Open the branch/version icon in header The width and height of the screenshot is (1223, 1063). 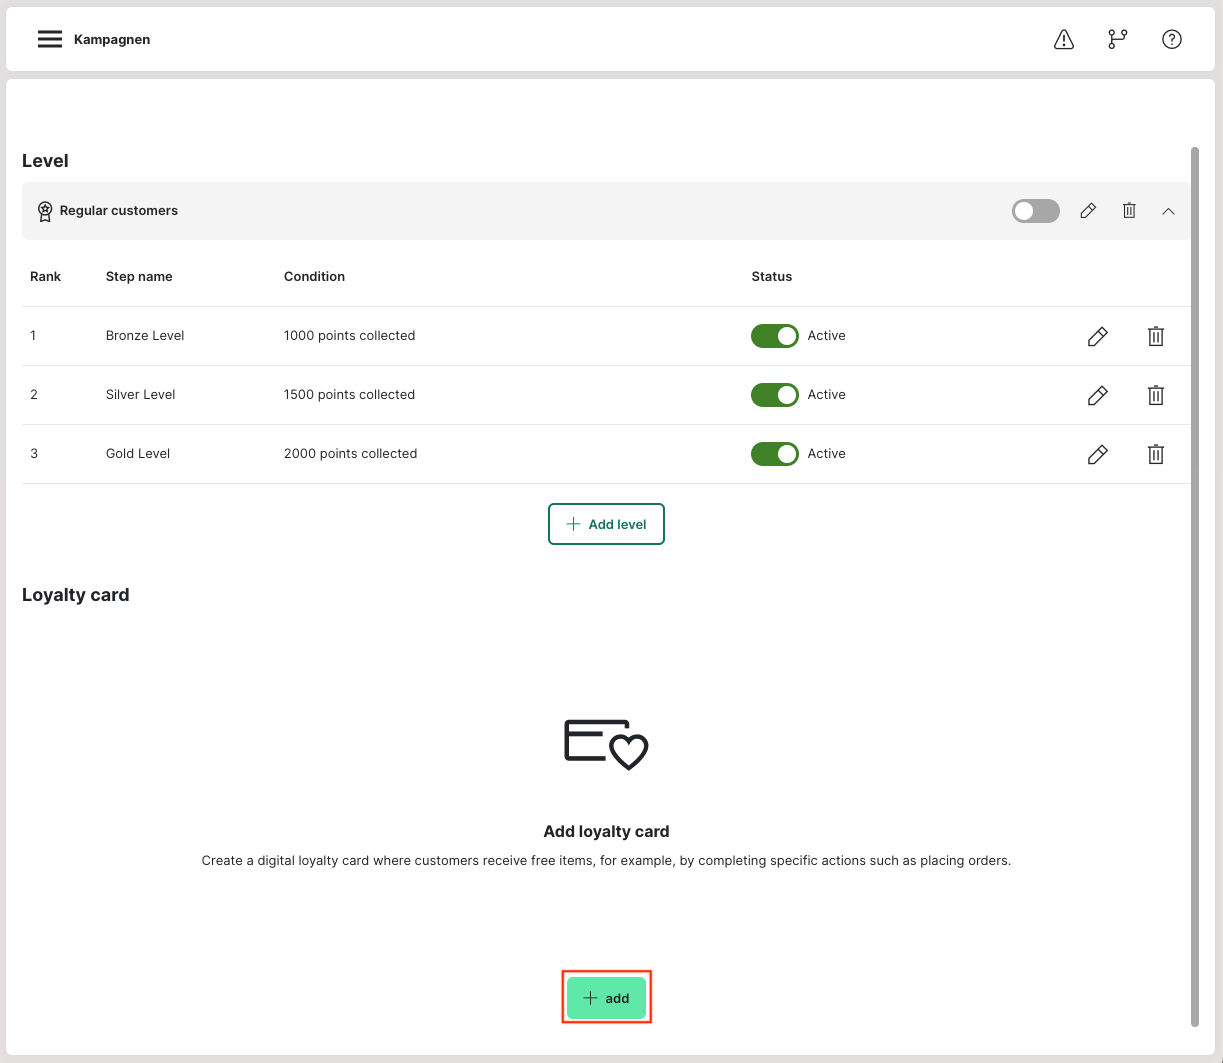point(1118,39)
